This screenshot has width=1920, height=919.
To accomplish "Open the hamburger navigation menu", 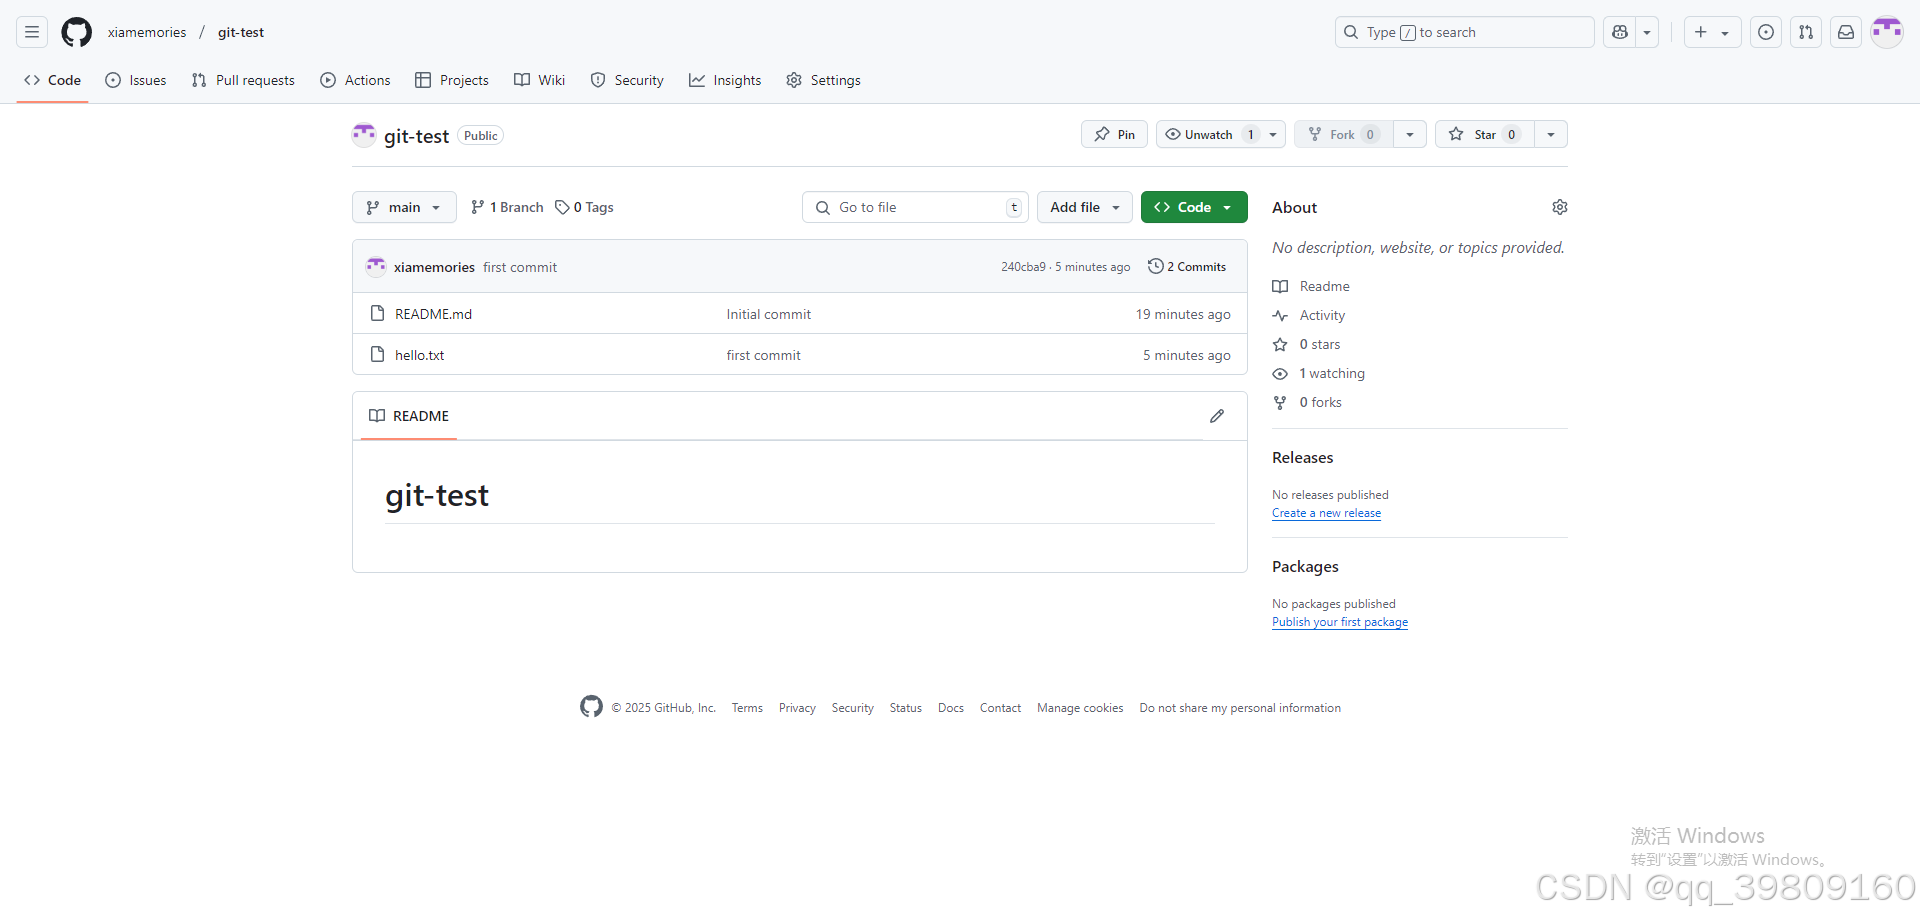I will coord(32,32).
